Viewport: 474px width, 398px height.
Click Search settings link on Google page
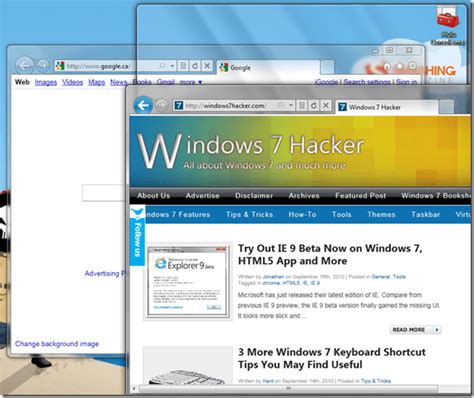[367, 82]
